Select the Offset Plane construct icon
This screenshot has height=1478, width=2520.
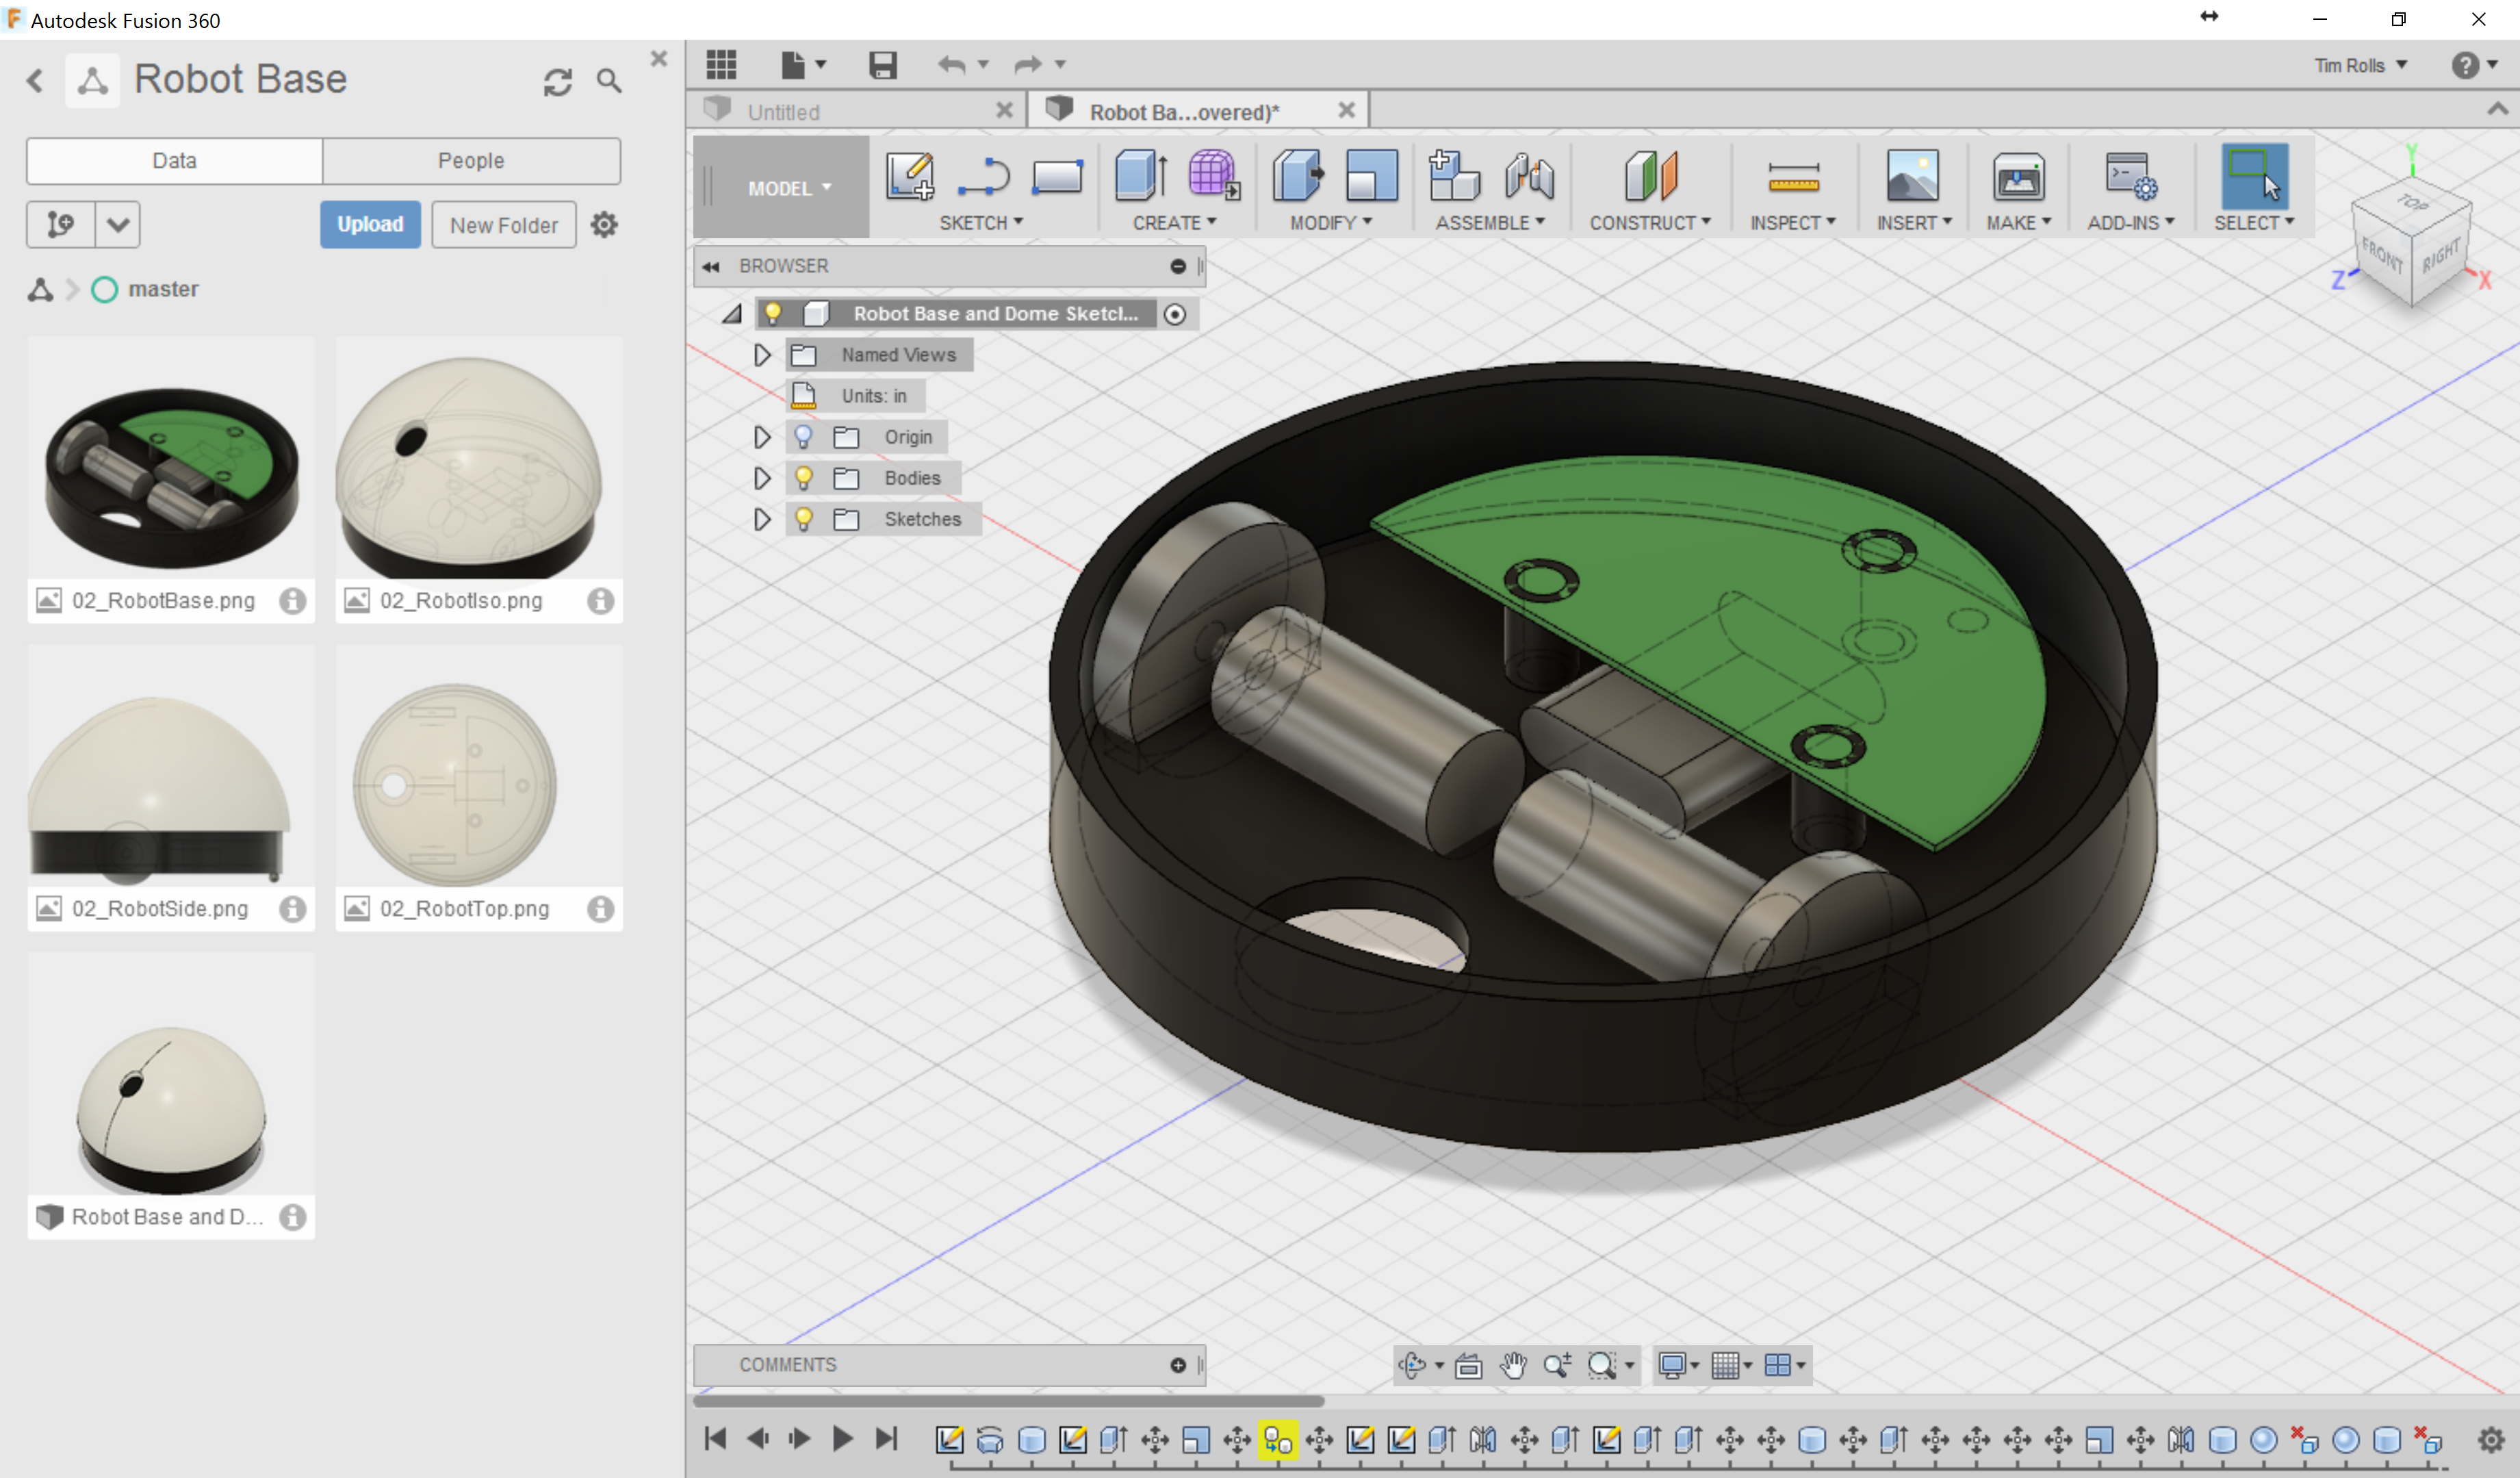[1650, 176]
